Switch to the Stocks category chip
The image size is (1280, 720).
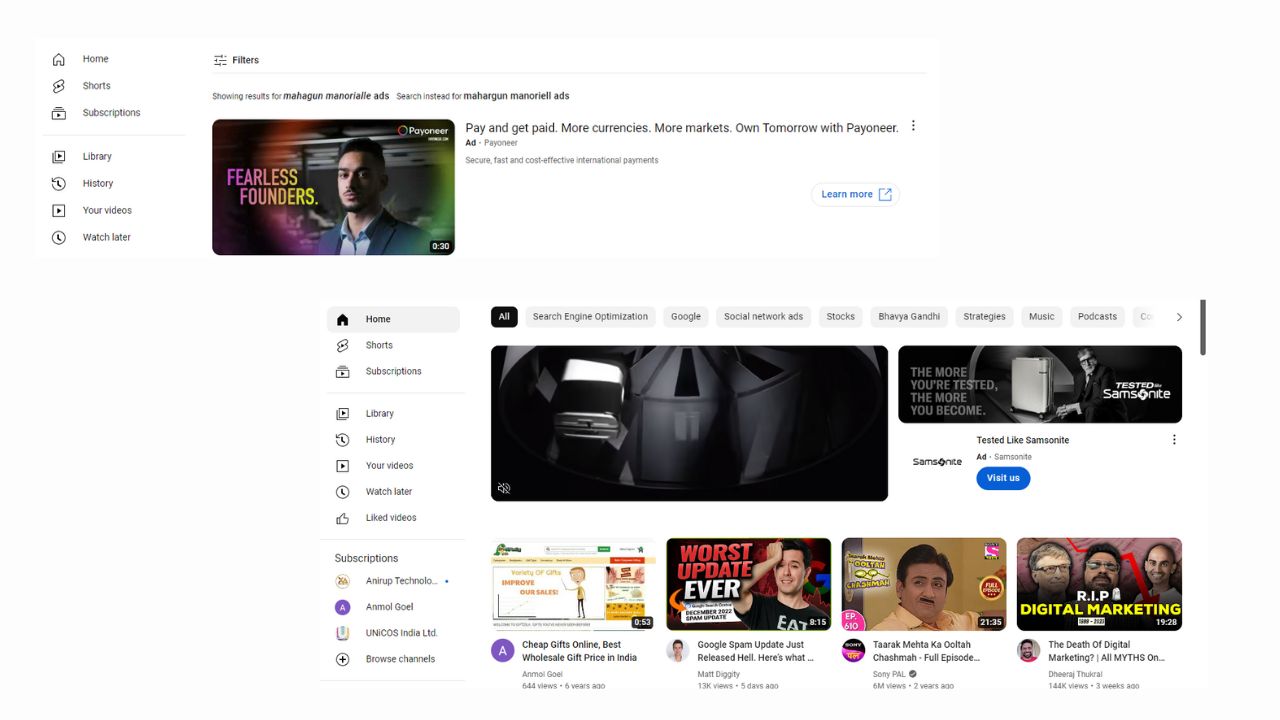tap(840, 316)
